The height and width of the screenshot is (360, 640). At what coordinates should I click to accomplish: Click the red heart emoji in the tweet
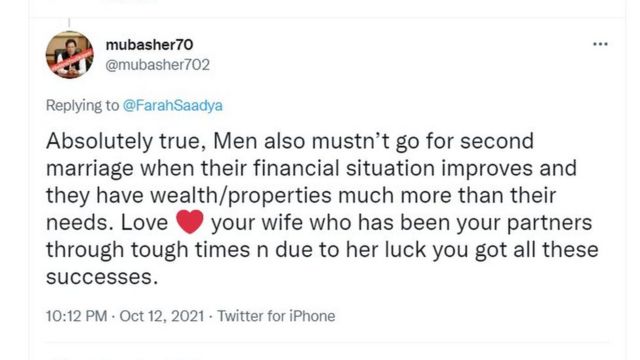tap(189, 222)
